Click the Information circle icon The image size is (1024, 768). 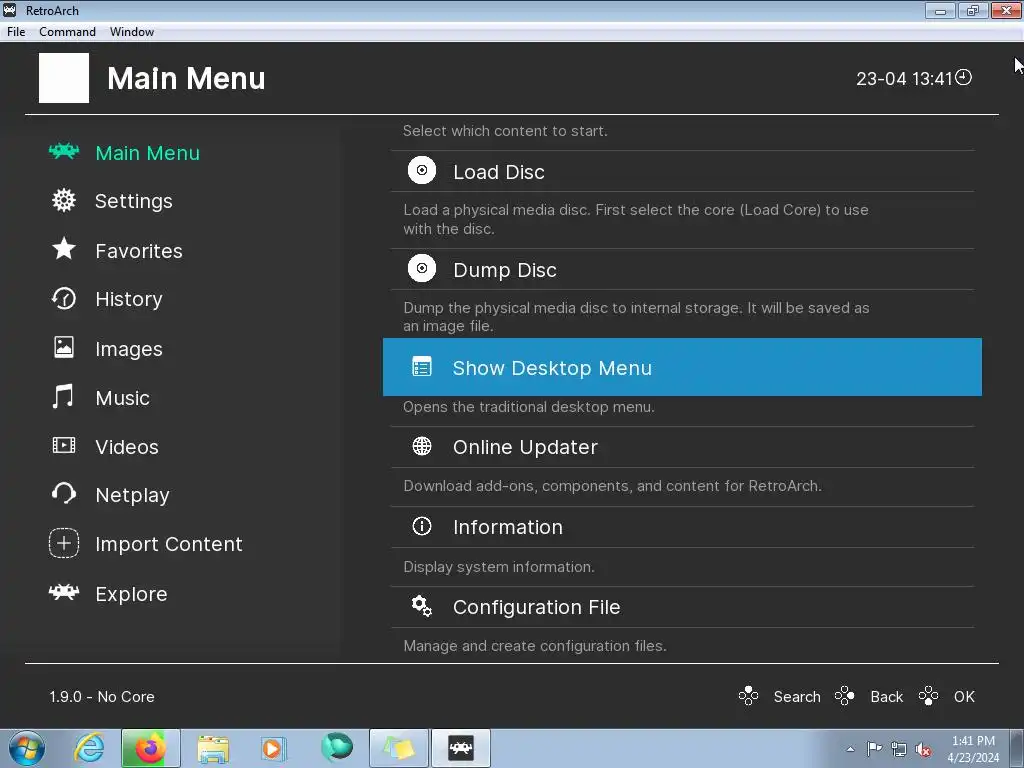pos(422,526)
